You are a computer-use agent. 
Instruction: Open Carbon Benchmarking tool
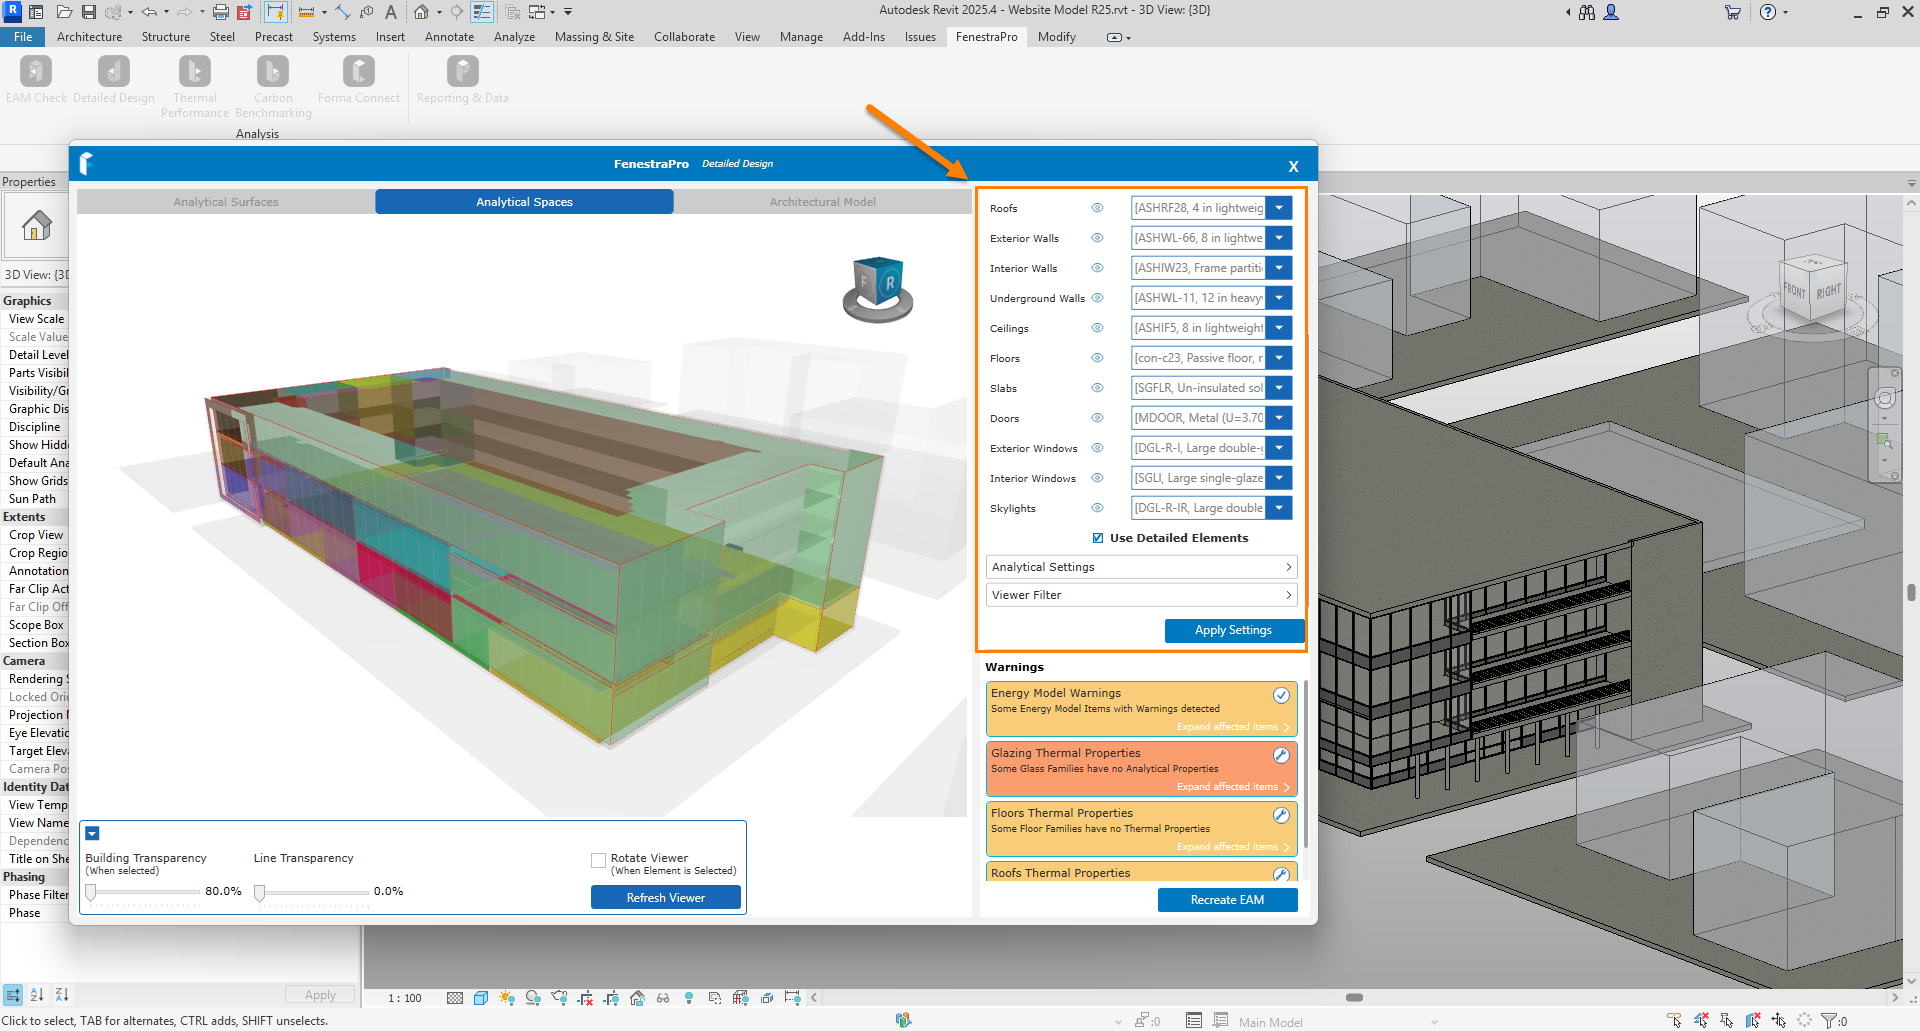click(x=273, y=72)
